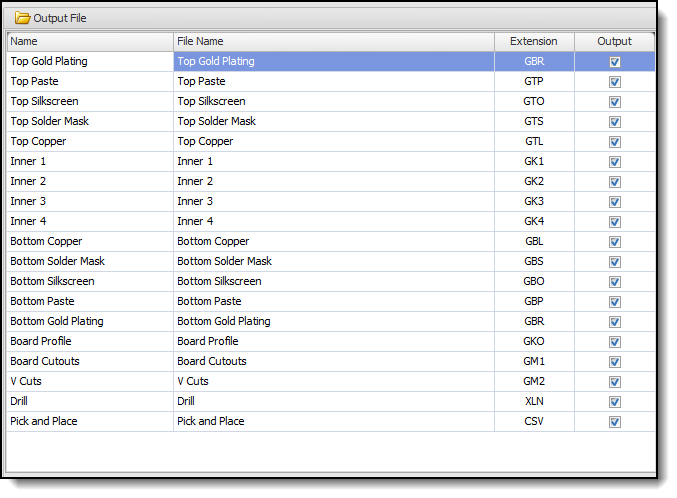Screen dimensions: 677x498
Task: Toggle Output checkbox for Top Copper
Action: (x=614, y=142)
